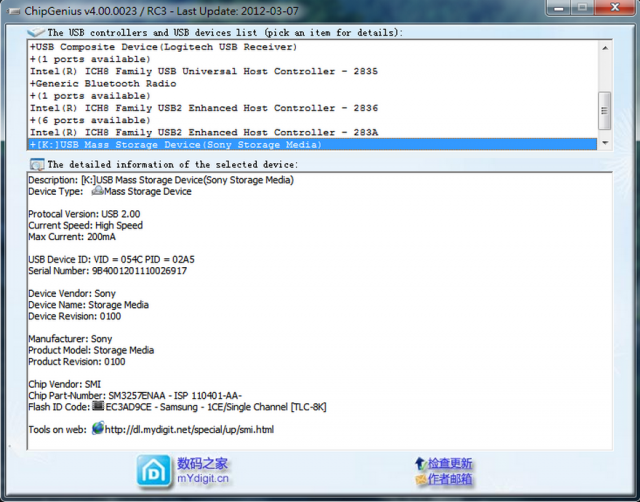This screenshot has width=640, height=502.
Task: Select the [K:]USB Mass Storage Device row
Action: [x=312, y=144]
